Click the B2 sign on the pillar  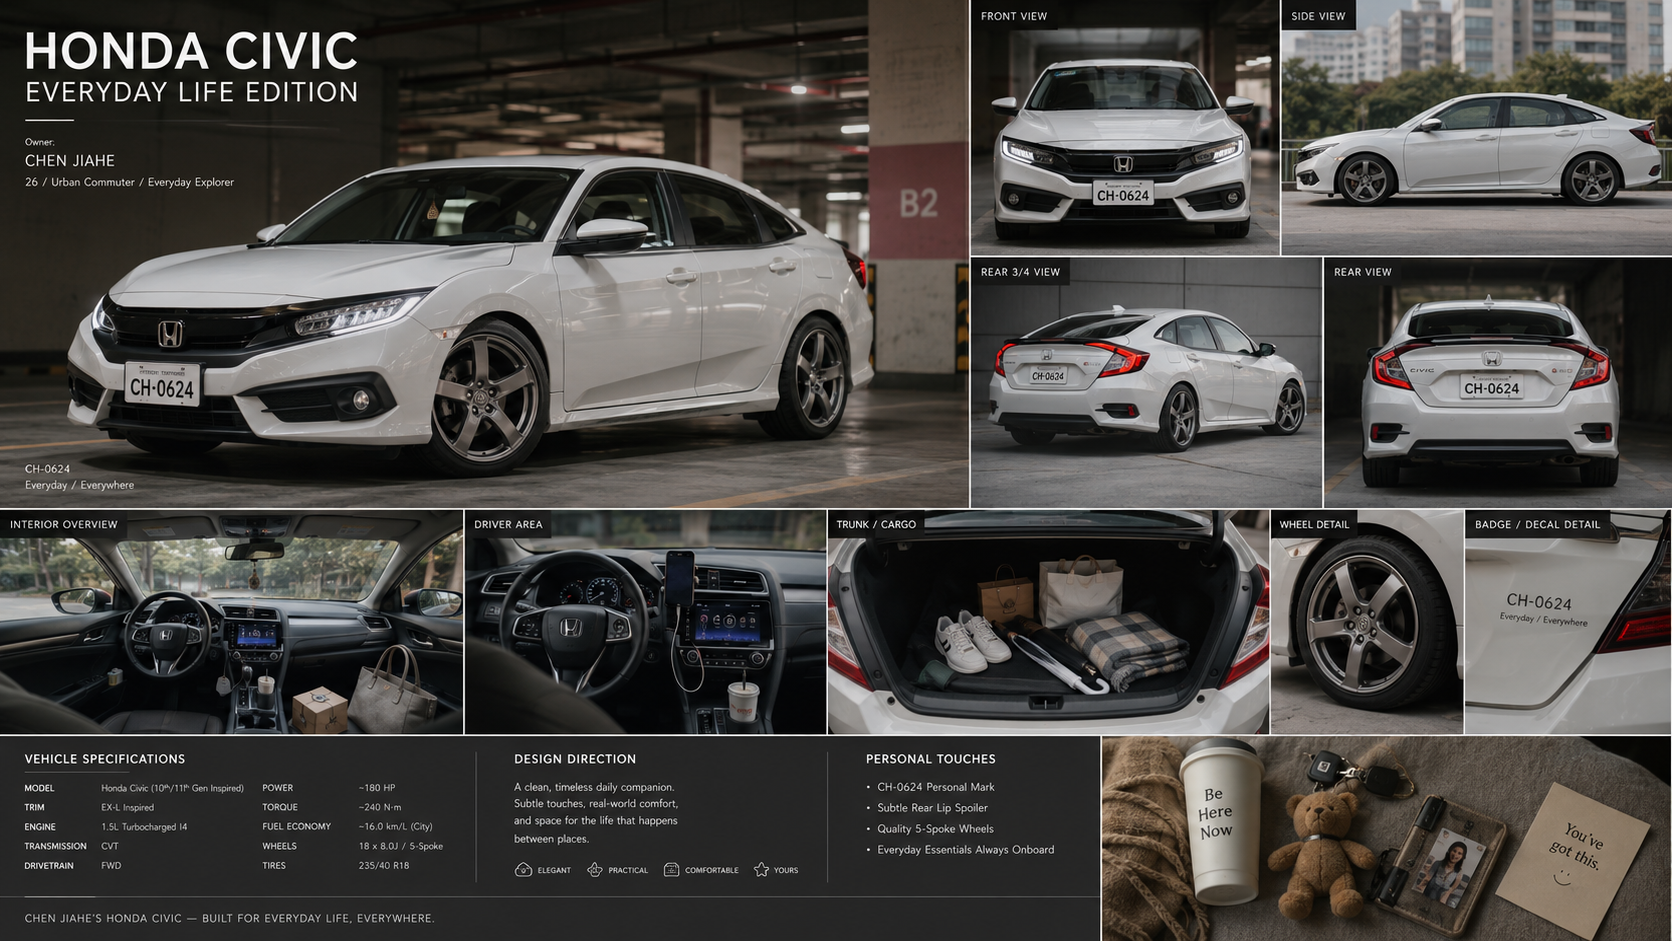pyautogui.click(x=919, y=203)
